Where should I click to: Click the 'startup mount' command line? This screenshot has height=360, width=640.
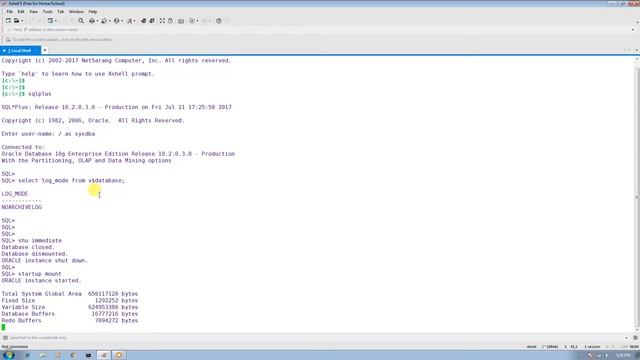tap(31, 274)
